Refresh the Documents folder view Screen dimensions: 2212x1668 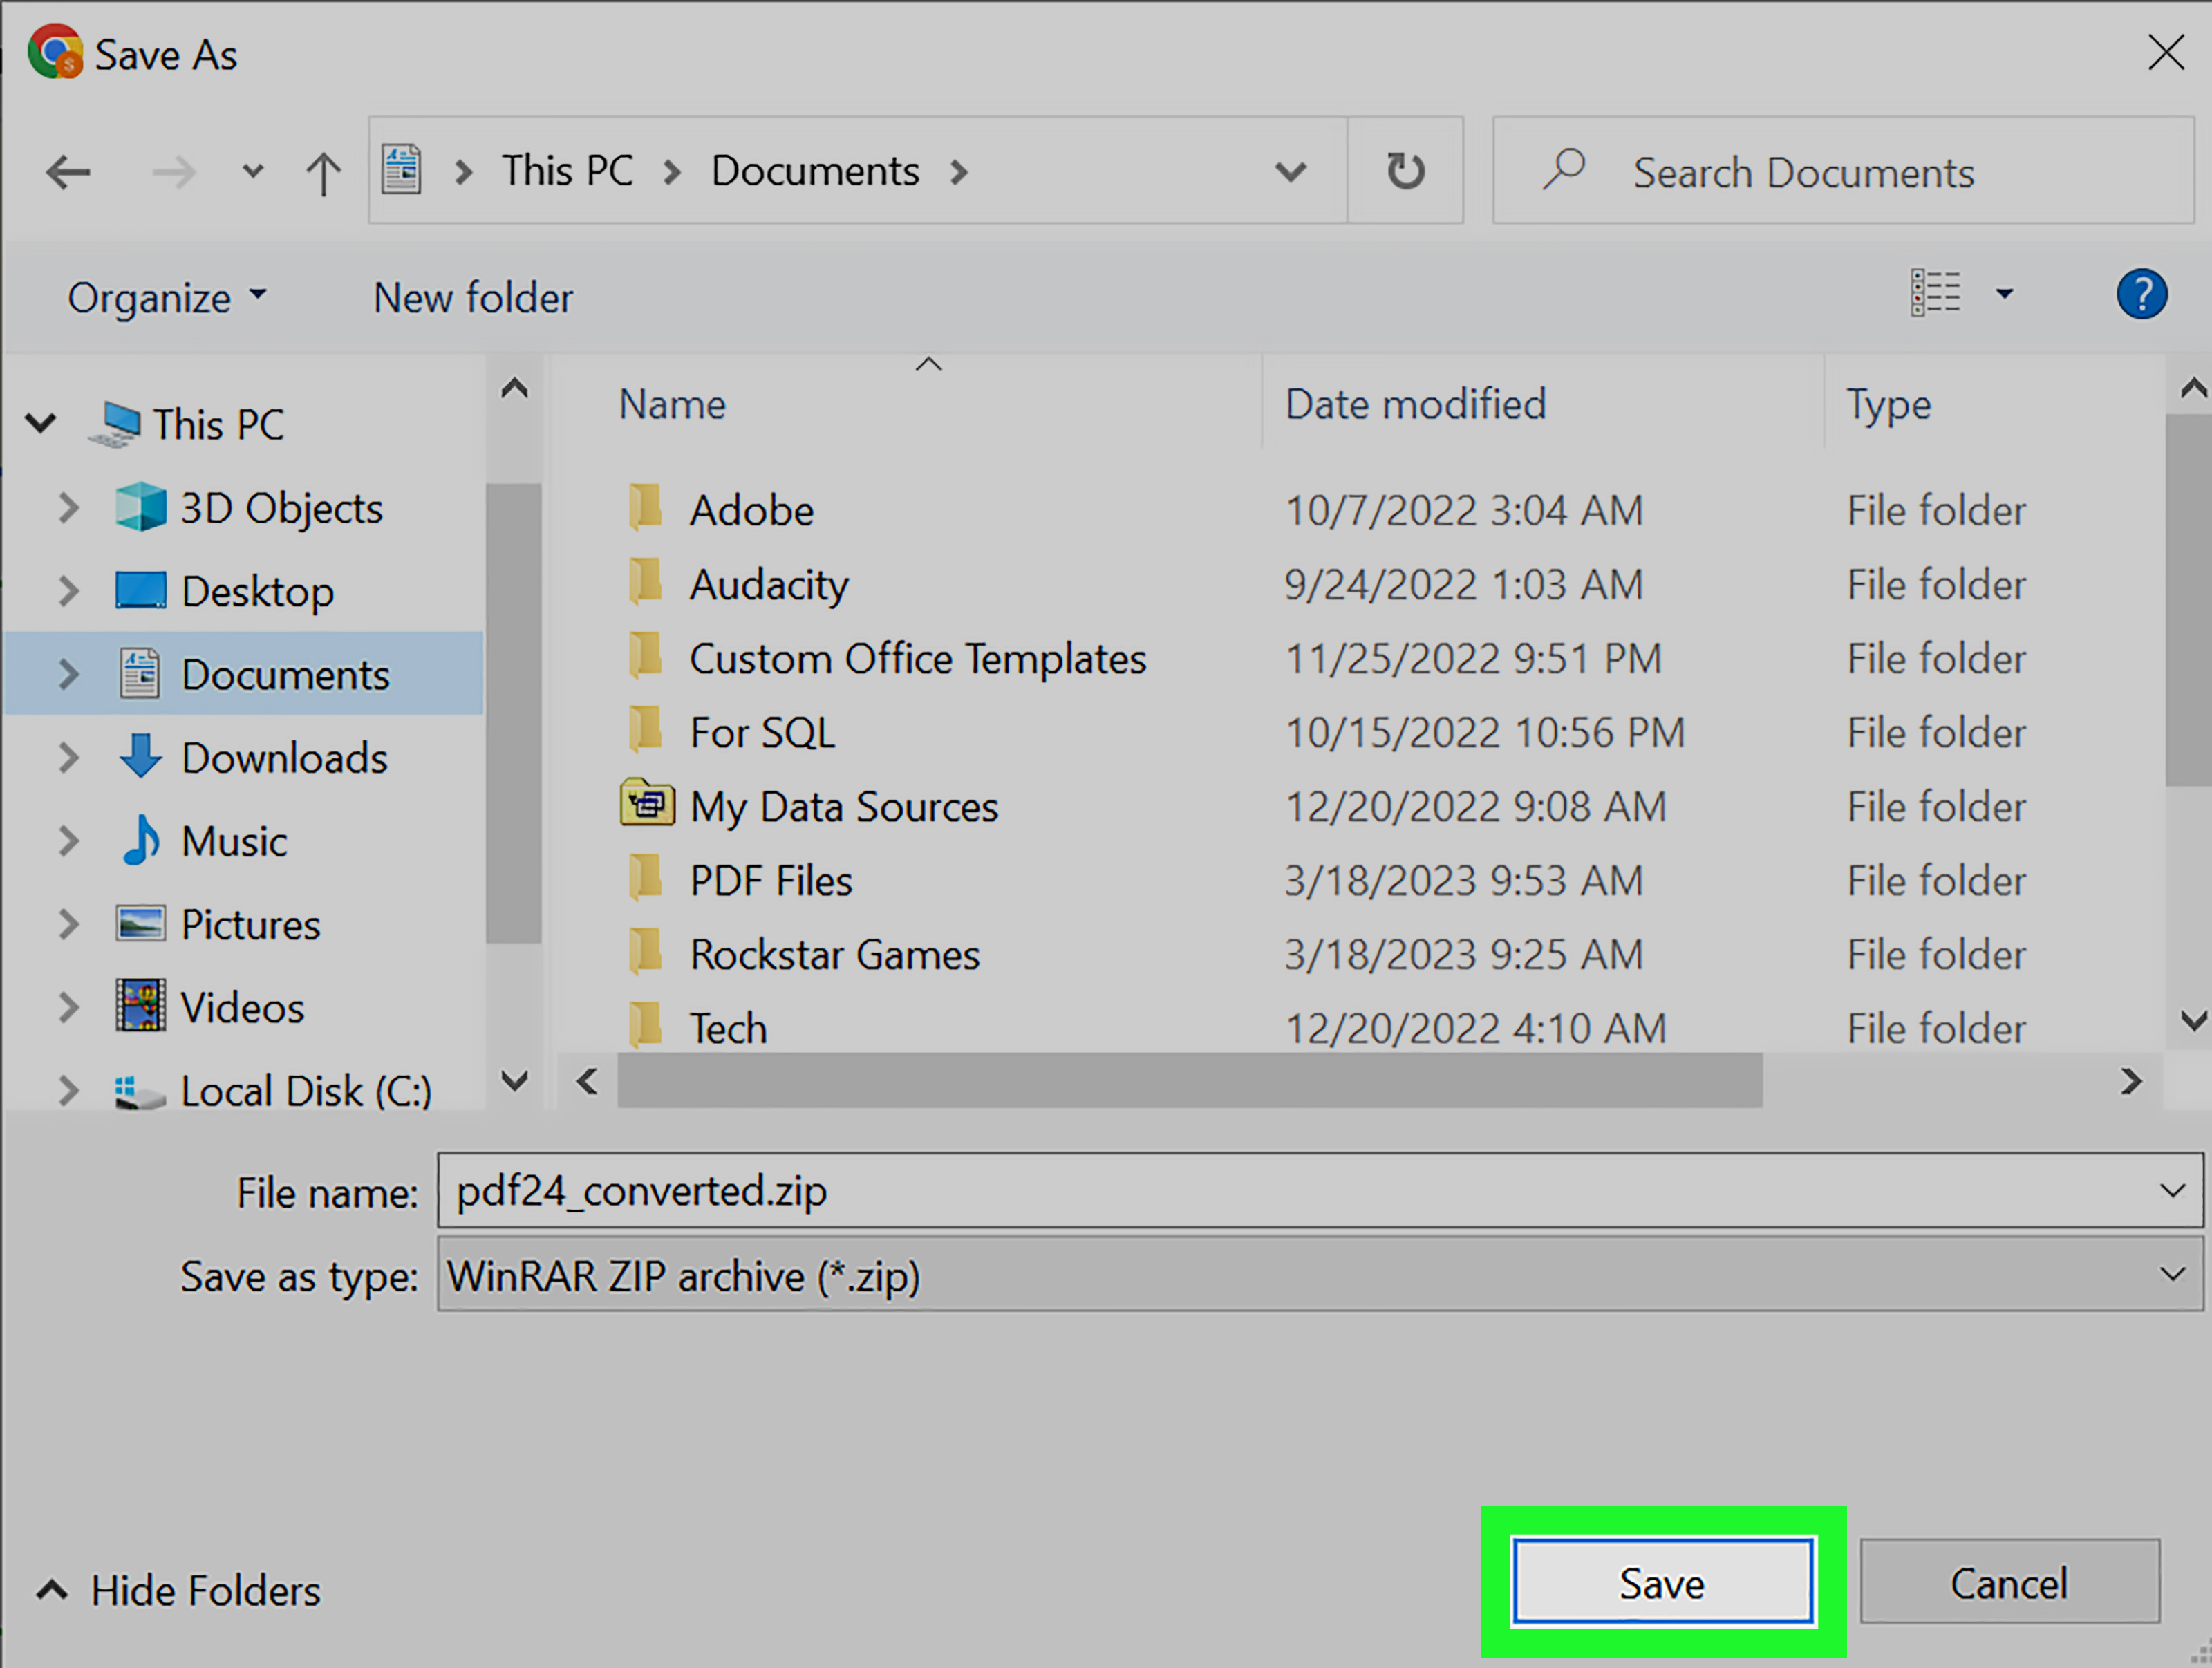point(1405,171)
